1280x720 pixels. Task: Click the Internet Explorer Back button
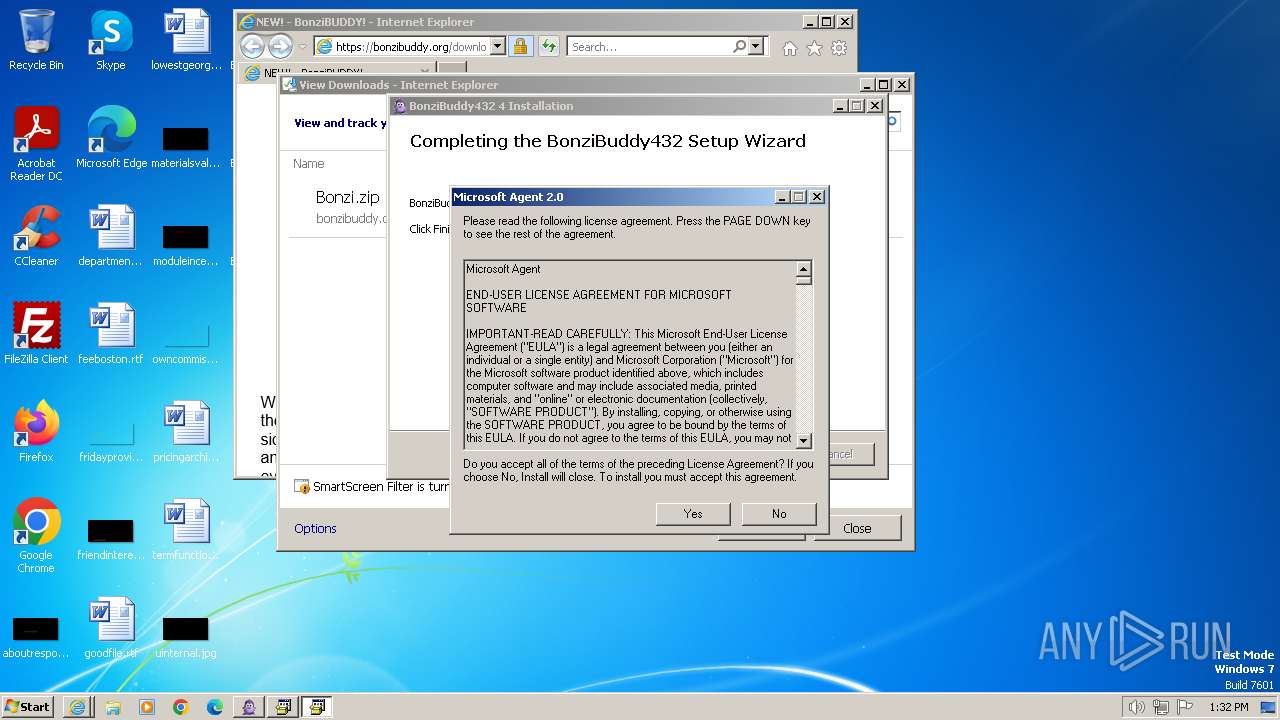[x=252, y=46]
